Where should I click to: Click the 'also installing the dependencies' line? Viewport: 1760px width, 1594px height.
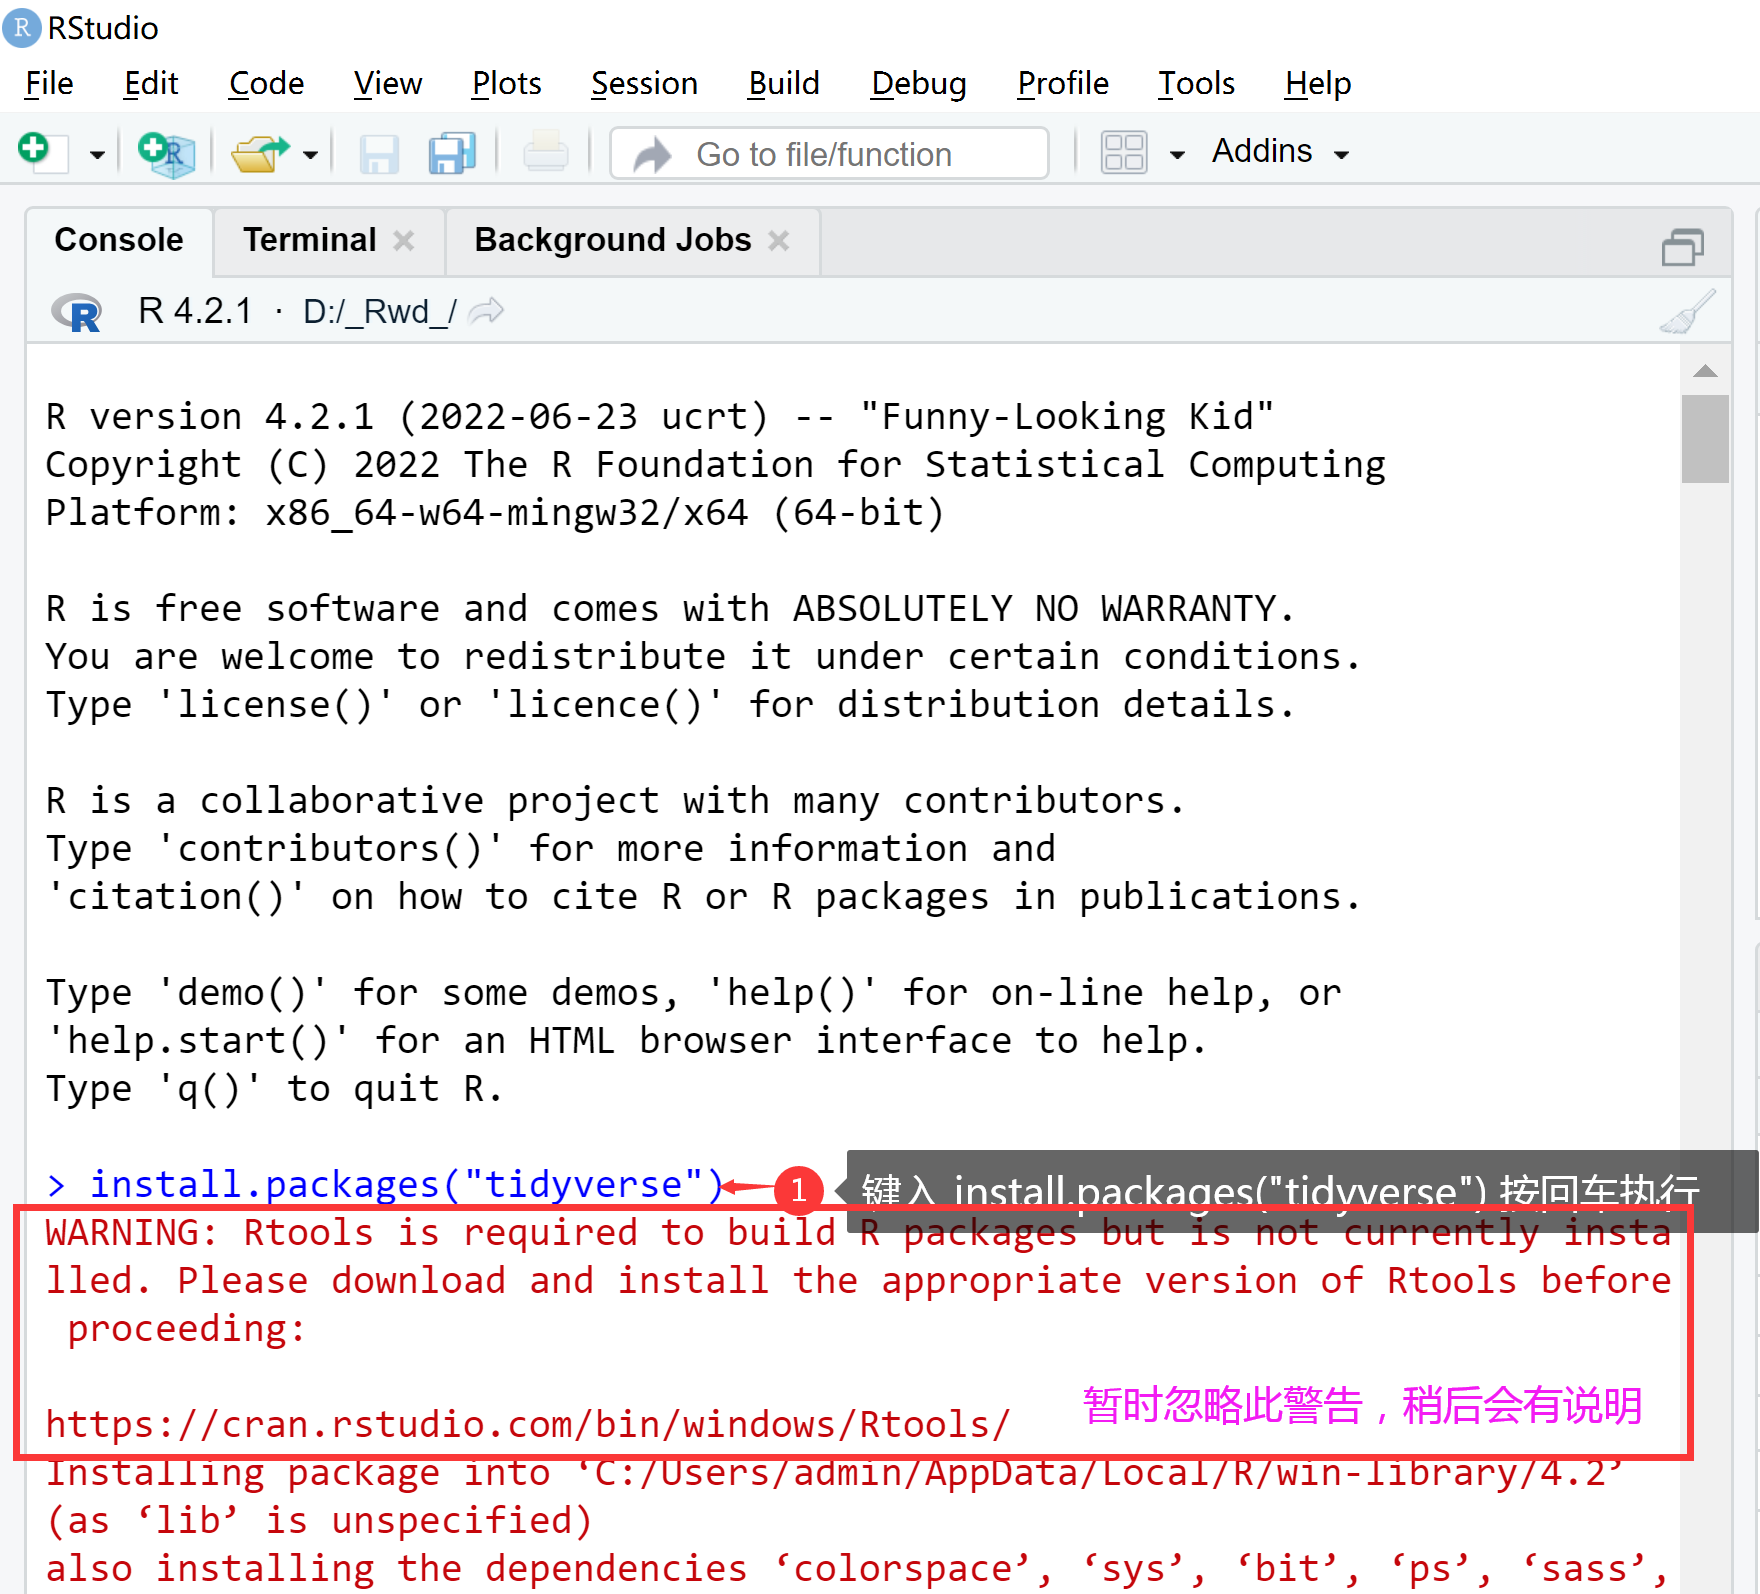pyautogui.click(x=857, y=1568)
